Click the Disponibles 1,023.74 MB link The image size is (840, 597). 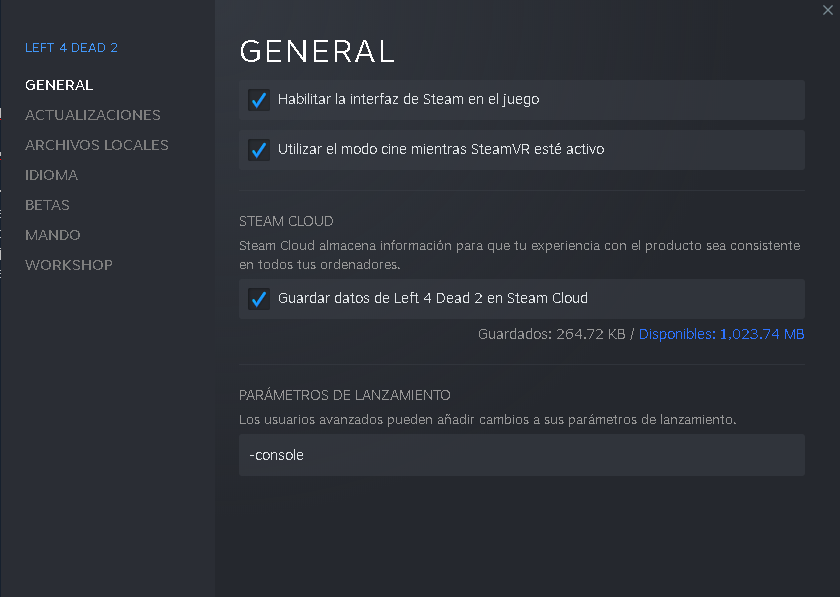[x=721, y=334]
